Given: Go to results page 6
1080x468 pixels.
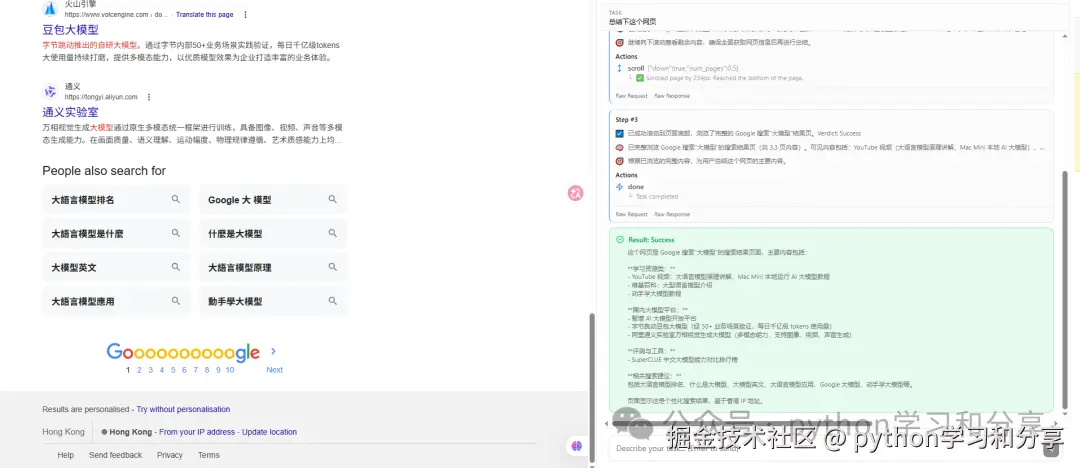Looking at the screenshot, I should tap(184, 370).
